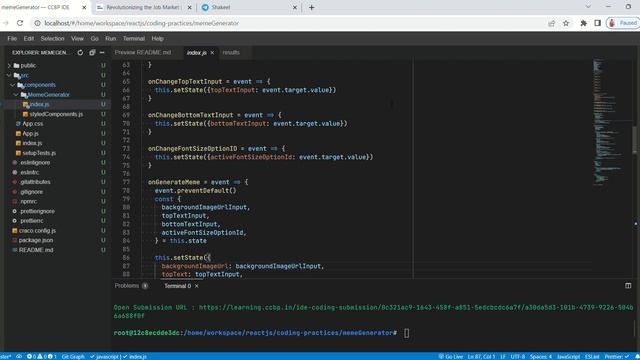Click the editor vertical scrollbar
The width and height of the screenshot is (640, 360).
tap(635, 141)
